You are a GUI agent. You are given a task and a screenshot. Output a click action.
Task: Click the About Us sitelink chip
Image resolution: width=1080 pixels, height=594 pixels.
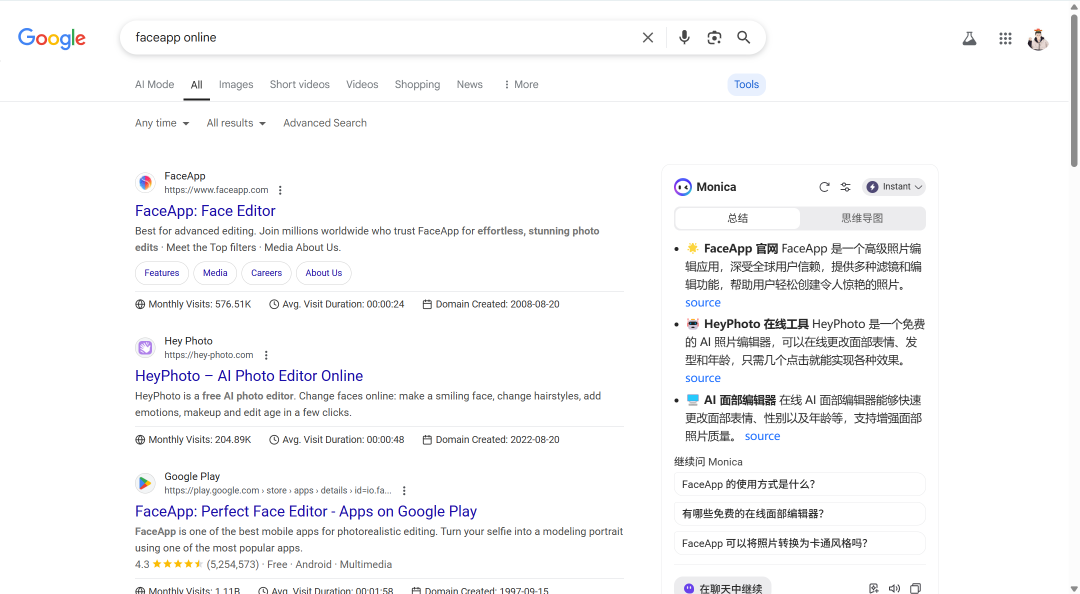[x=324, y=273]
